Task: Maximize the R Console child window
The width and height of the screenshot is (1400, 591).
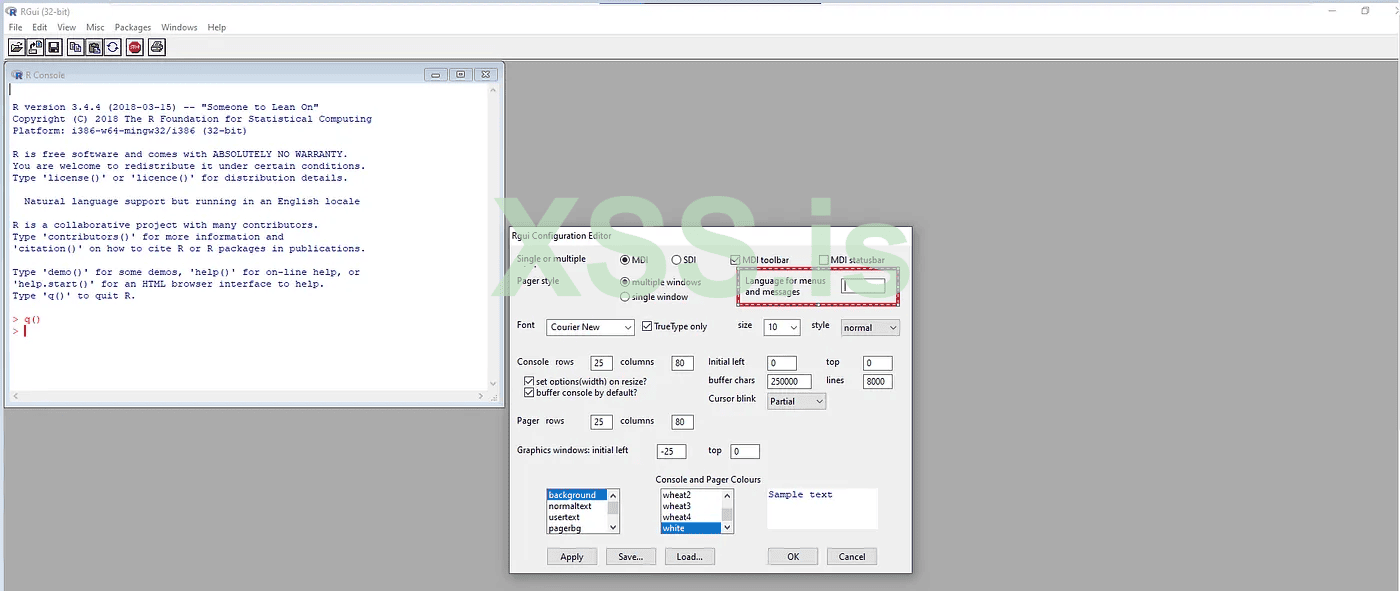Action: (460, 74)
